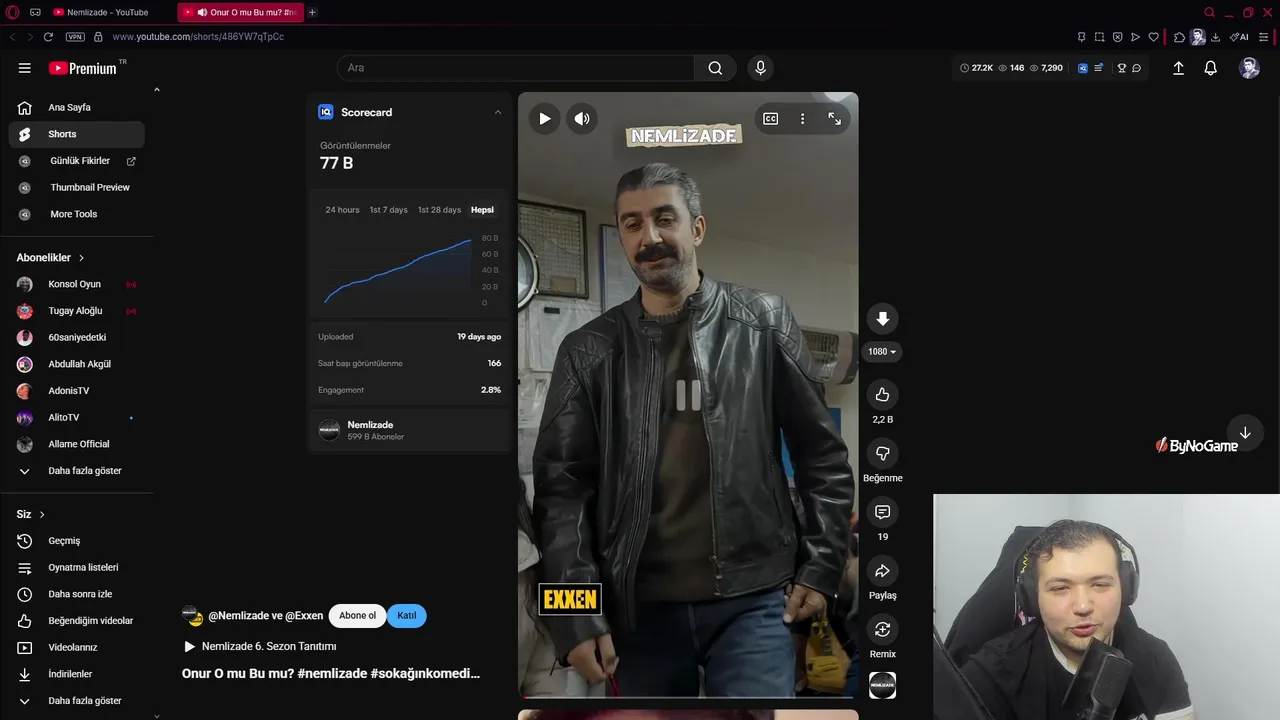The height and width of the screenshot is (720, 1280).
Task: Open the trophy icon in stats bar
Action: tap(1122, 68)
